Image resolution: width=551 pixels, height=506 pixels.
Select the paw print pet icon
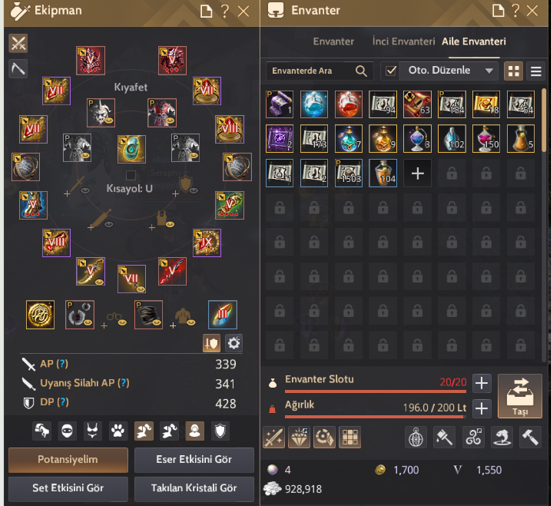(118, 431)
